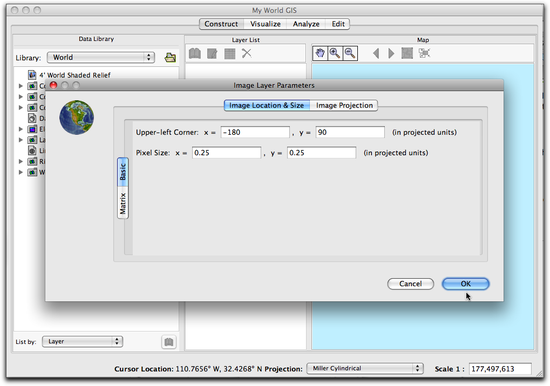Image resolution: width=550 pixels, height=386 pixels.
Task: Select the vertical Basic tab
Action: tap(123, 172)
